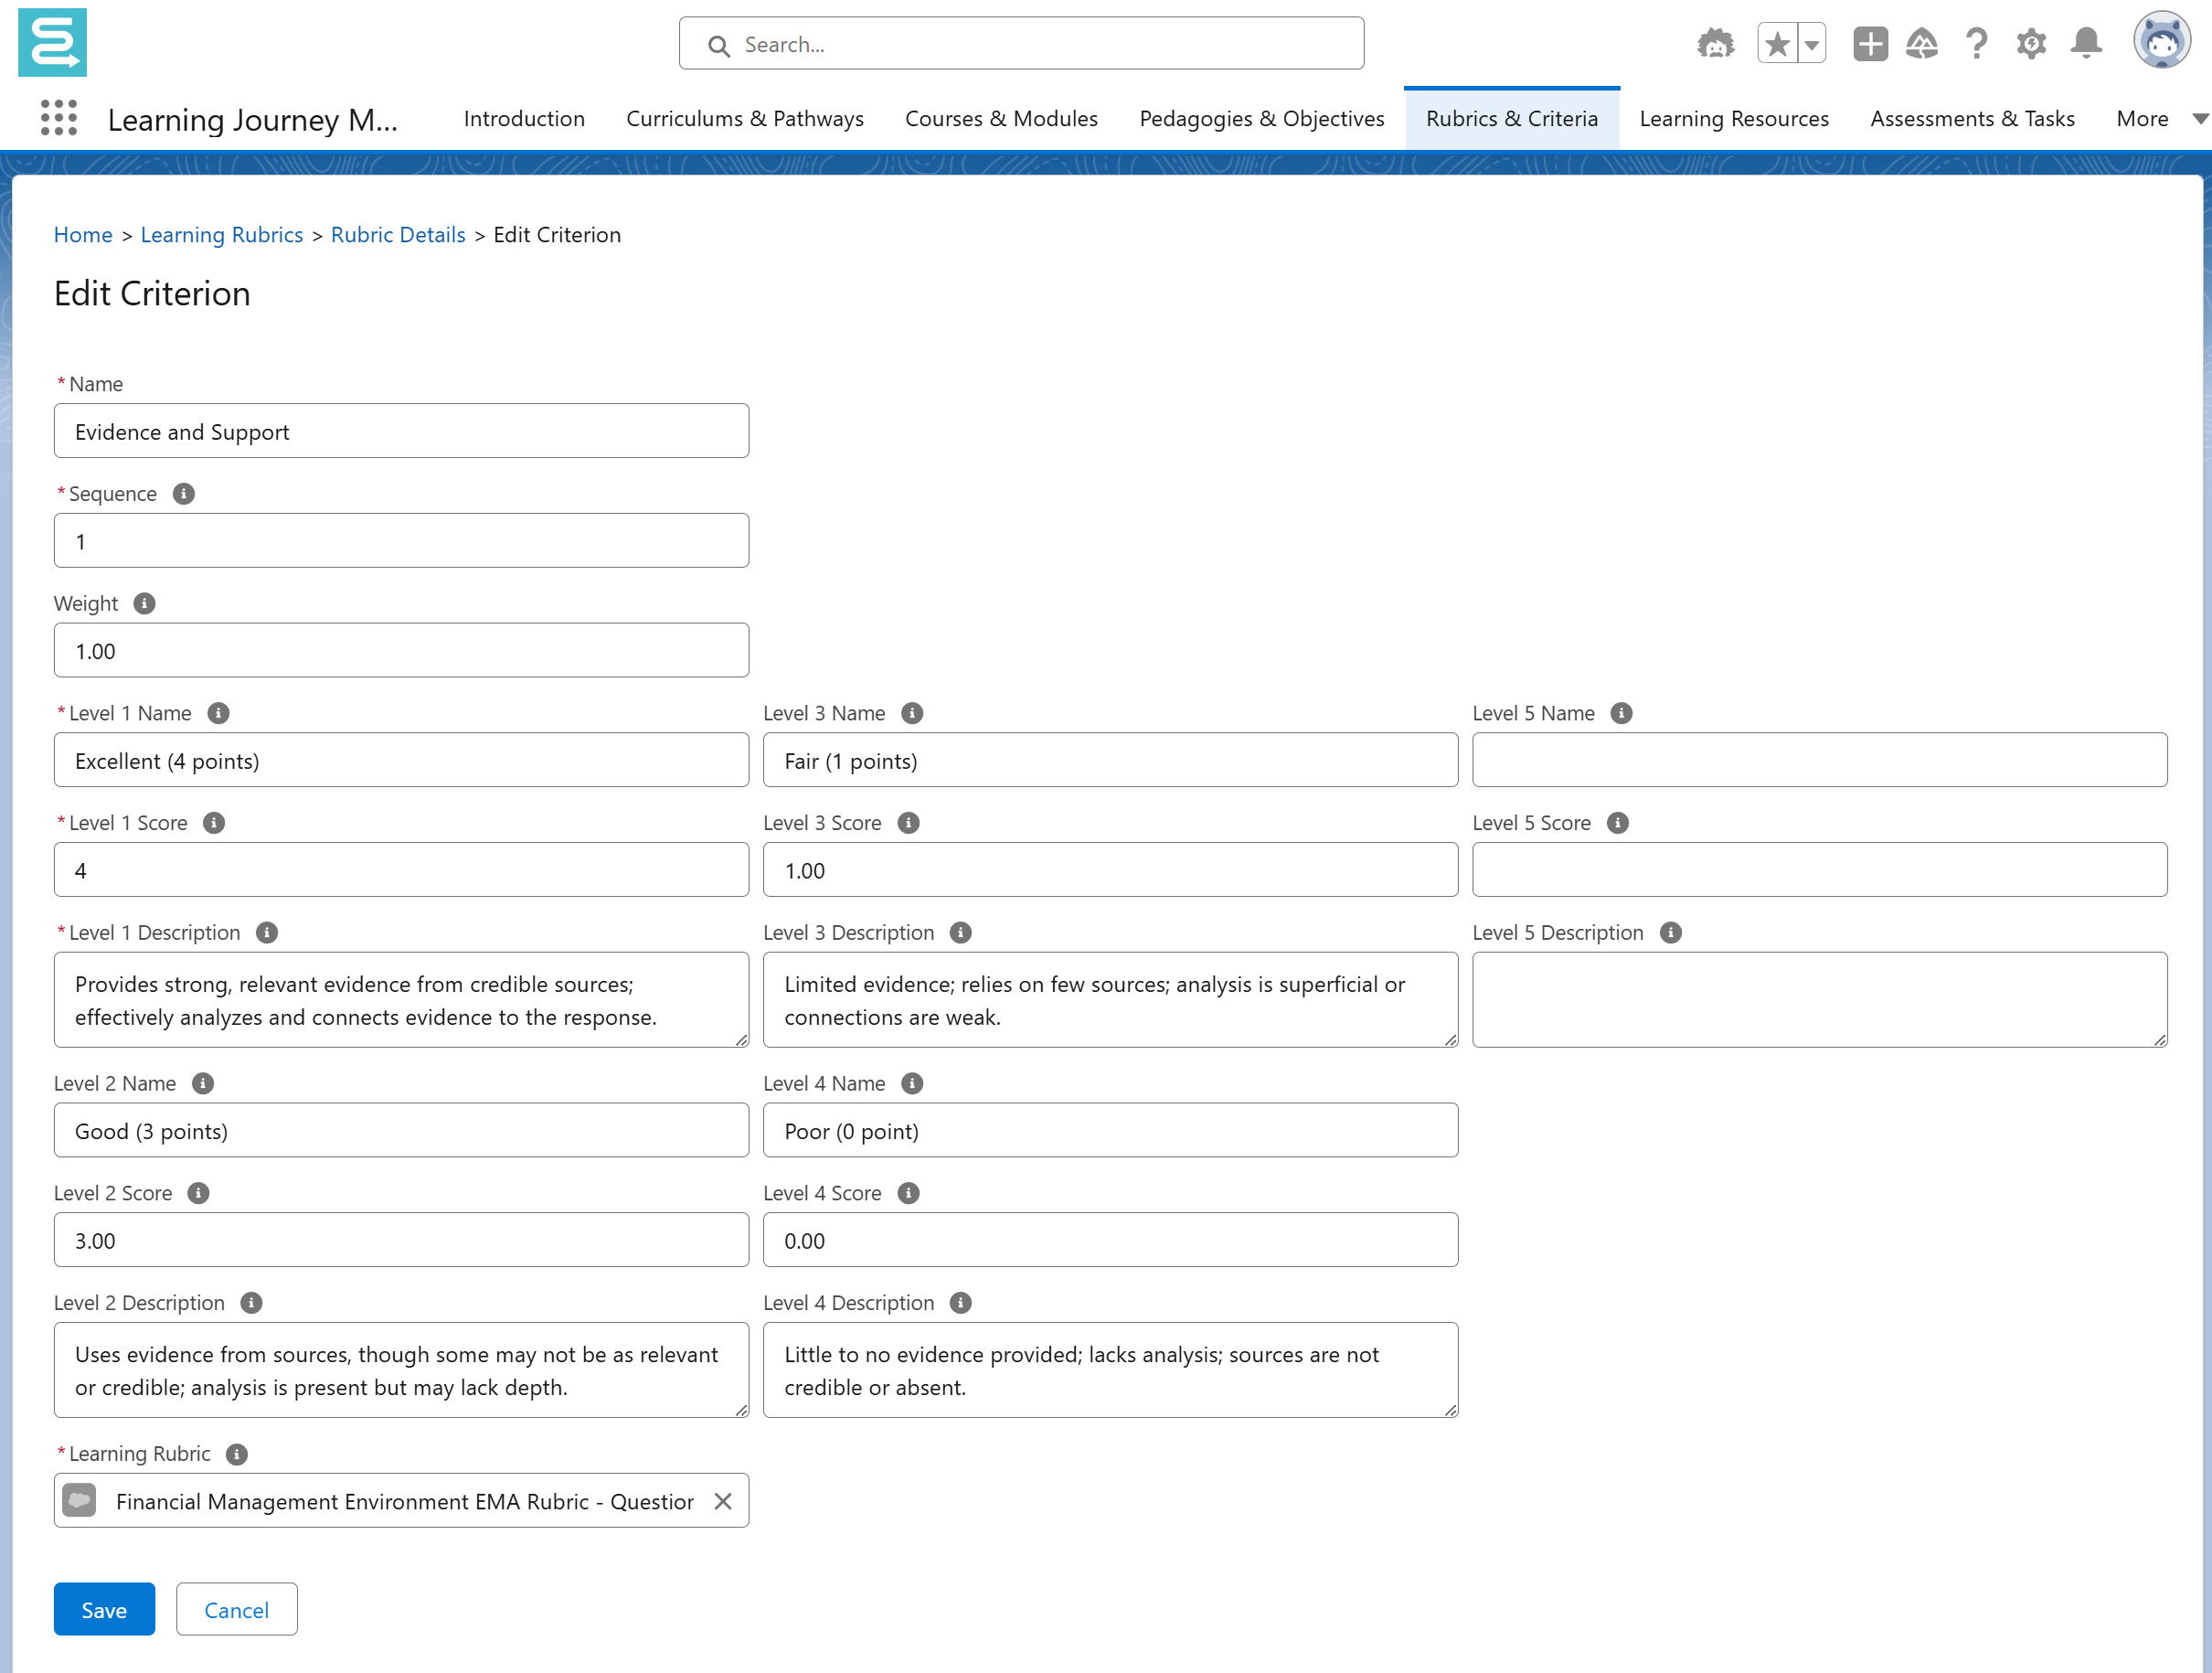Image resolution: width=2212 pixels, height=1673 pixels.
Task: Open the user profile avatar
Action: click(2160, 42)
